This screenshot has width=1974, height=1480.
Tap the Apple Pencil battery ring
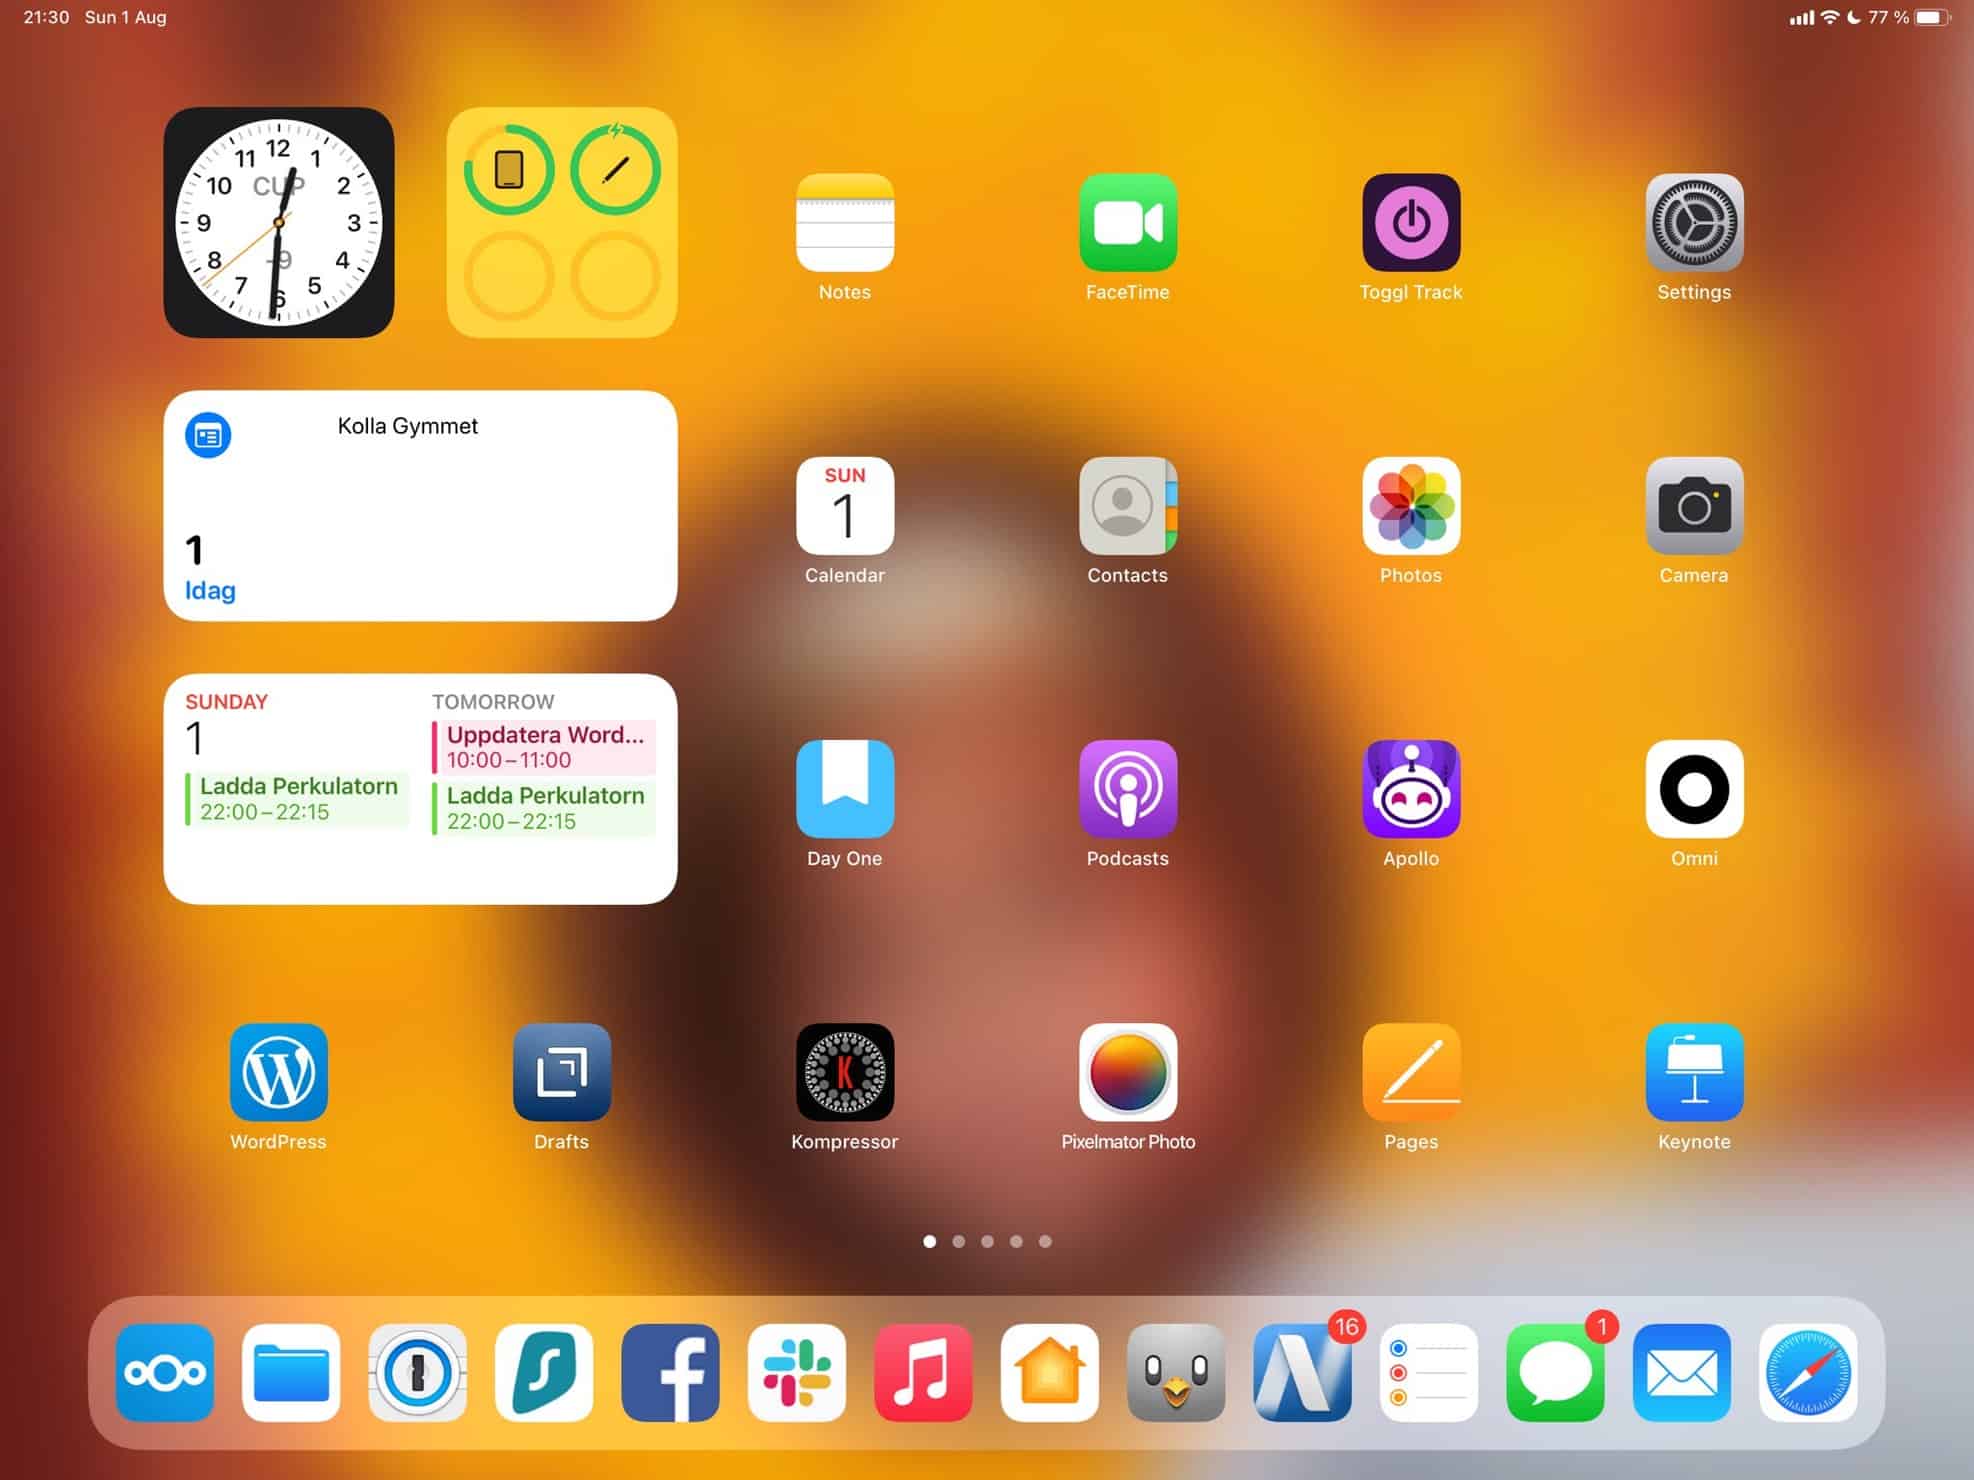tap(615, 169)
